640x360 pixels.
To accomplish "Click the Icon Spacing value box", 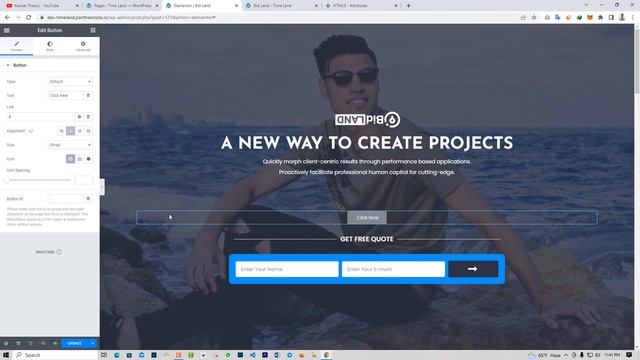I will pyautogui.click(x=84, y=180).
